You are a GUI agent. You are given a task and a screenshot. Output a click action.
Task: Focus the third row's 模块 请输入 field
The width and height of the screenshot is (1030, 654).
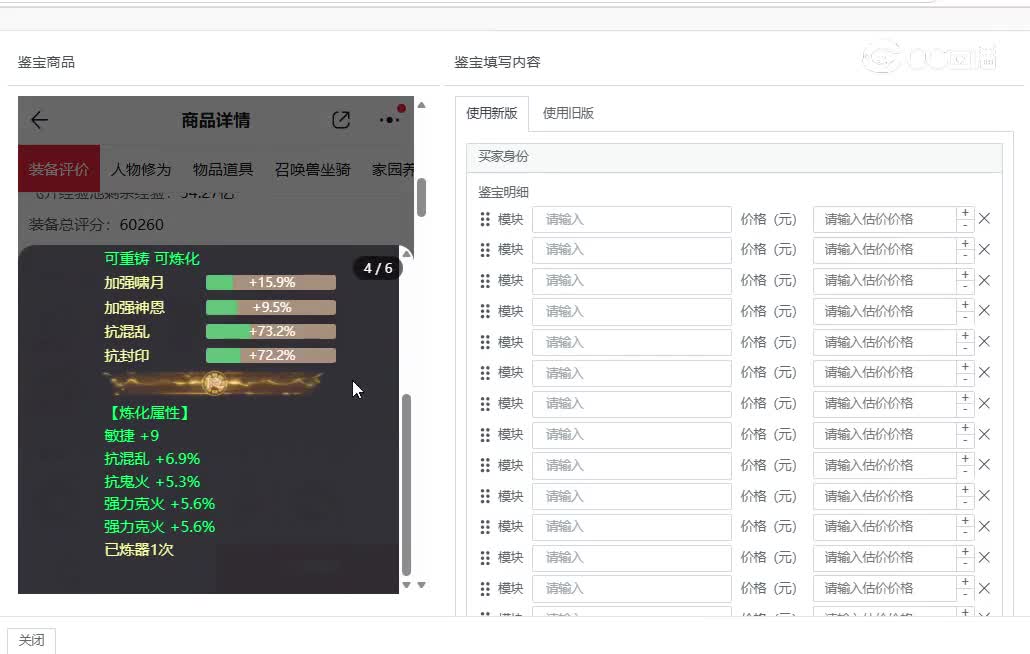click(631, 280)
